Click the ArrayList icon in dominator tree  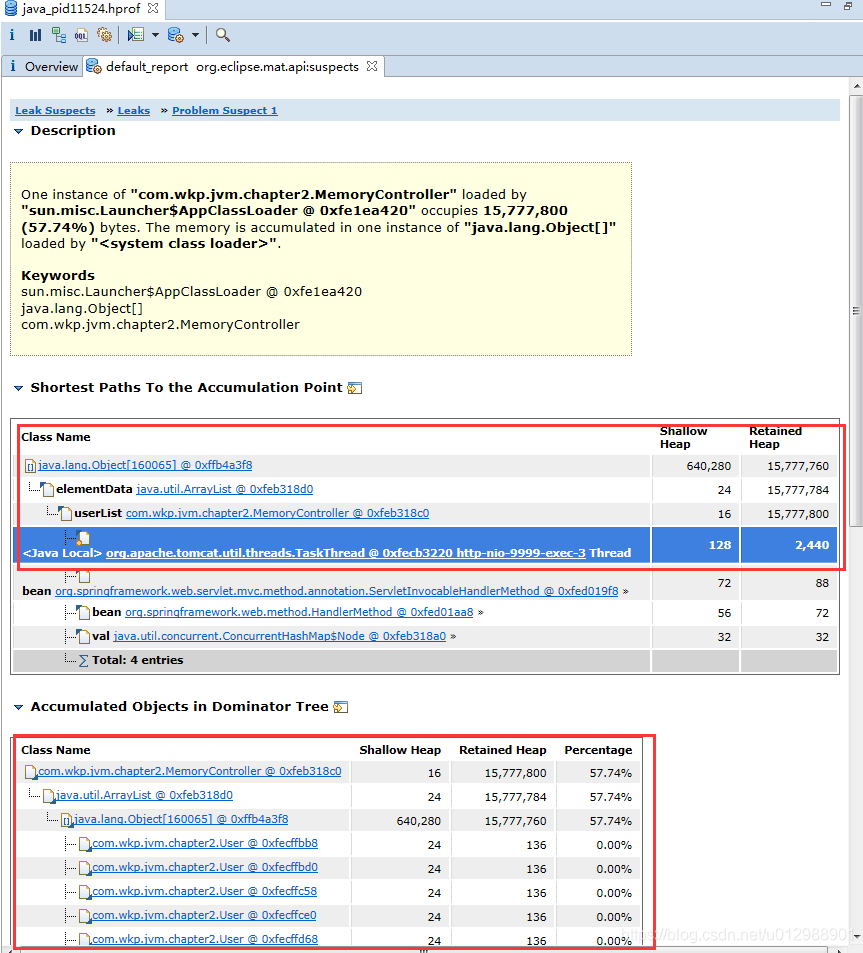click(x=49, y=796)
